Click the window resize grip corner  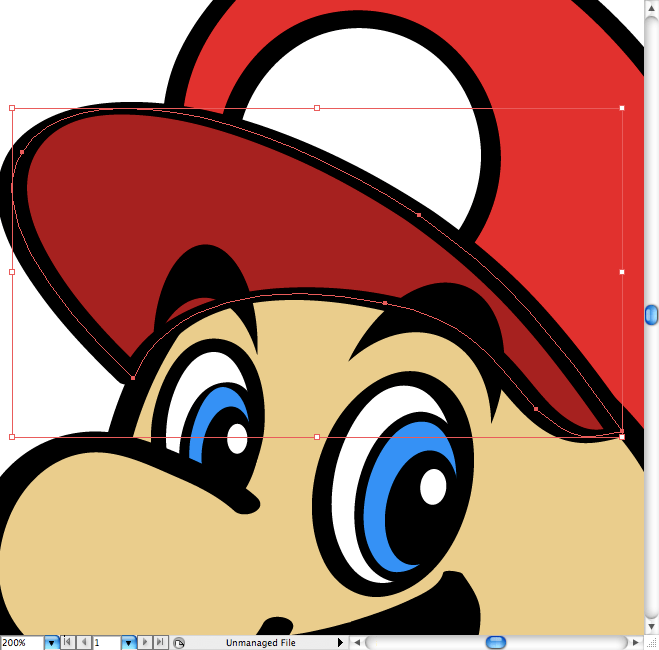coord(651,642)
